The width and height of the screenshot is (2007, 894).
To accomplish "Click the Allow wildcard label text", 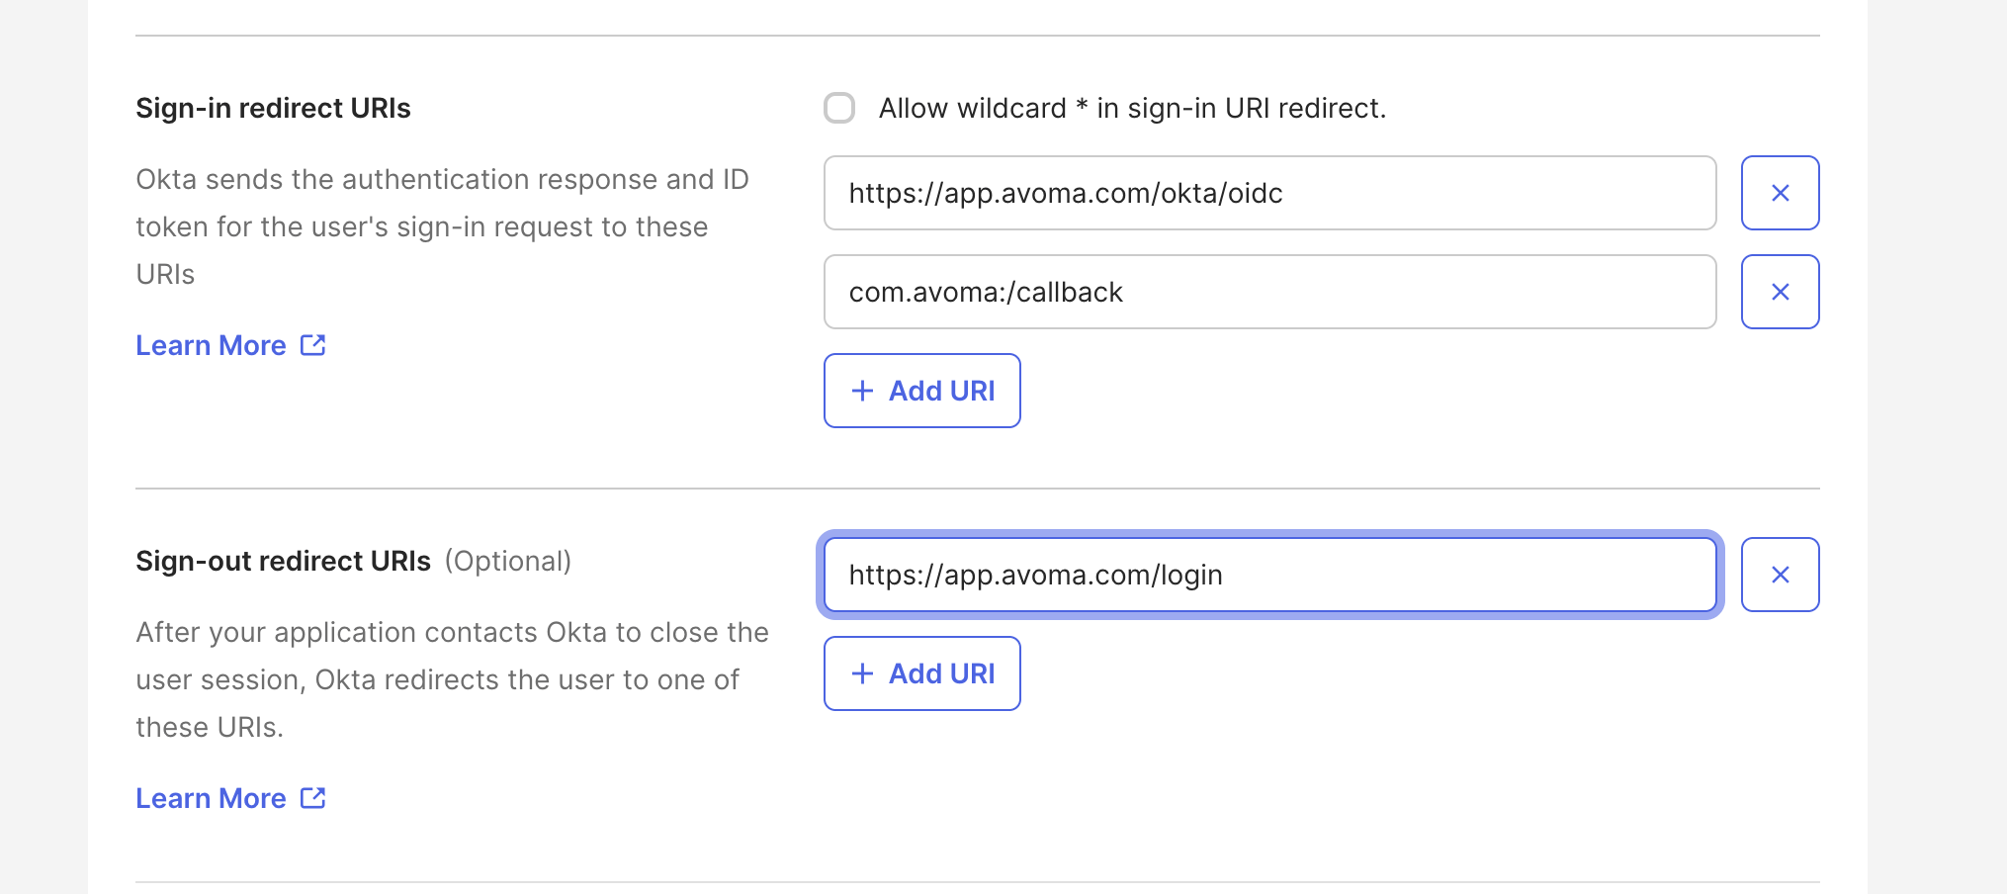I will pyautogui.click(x=1131, y=108).
